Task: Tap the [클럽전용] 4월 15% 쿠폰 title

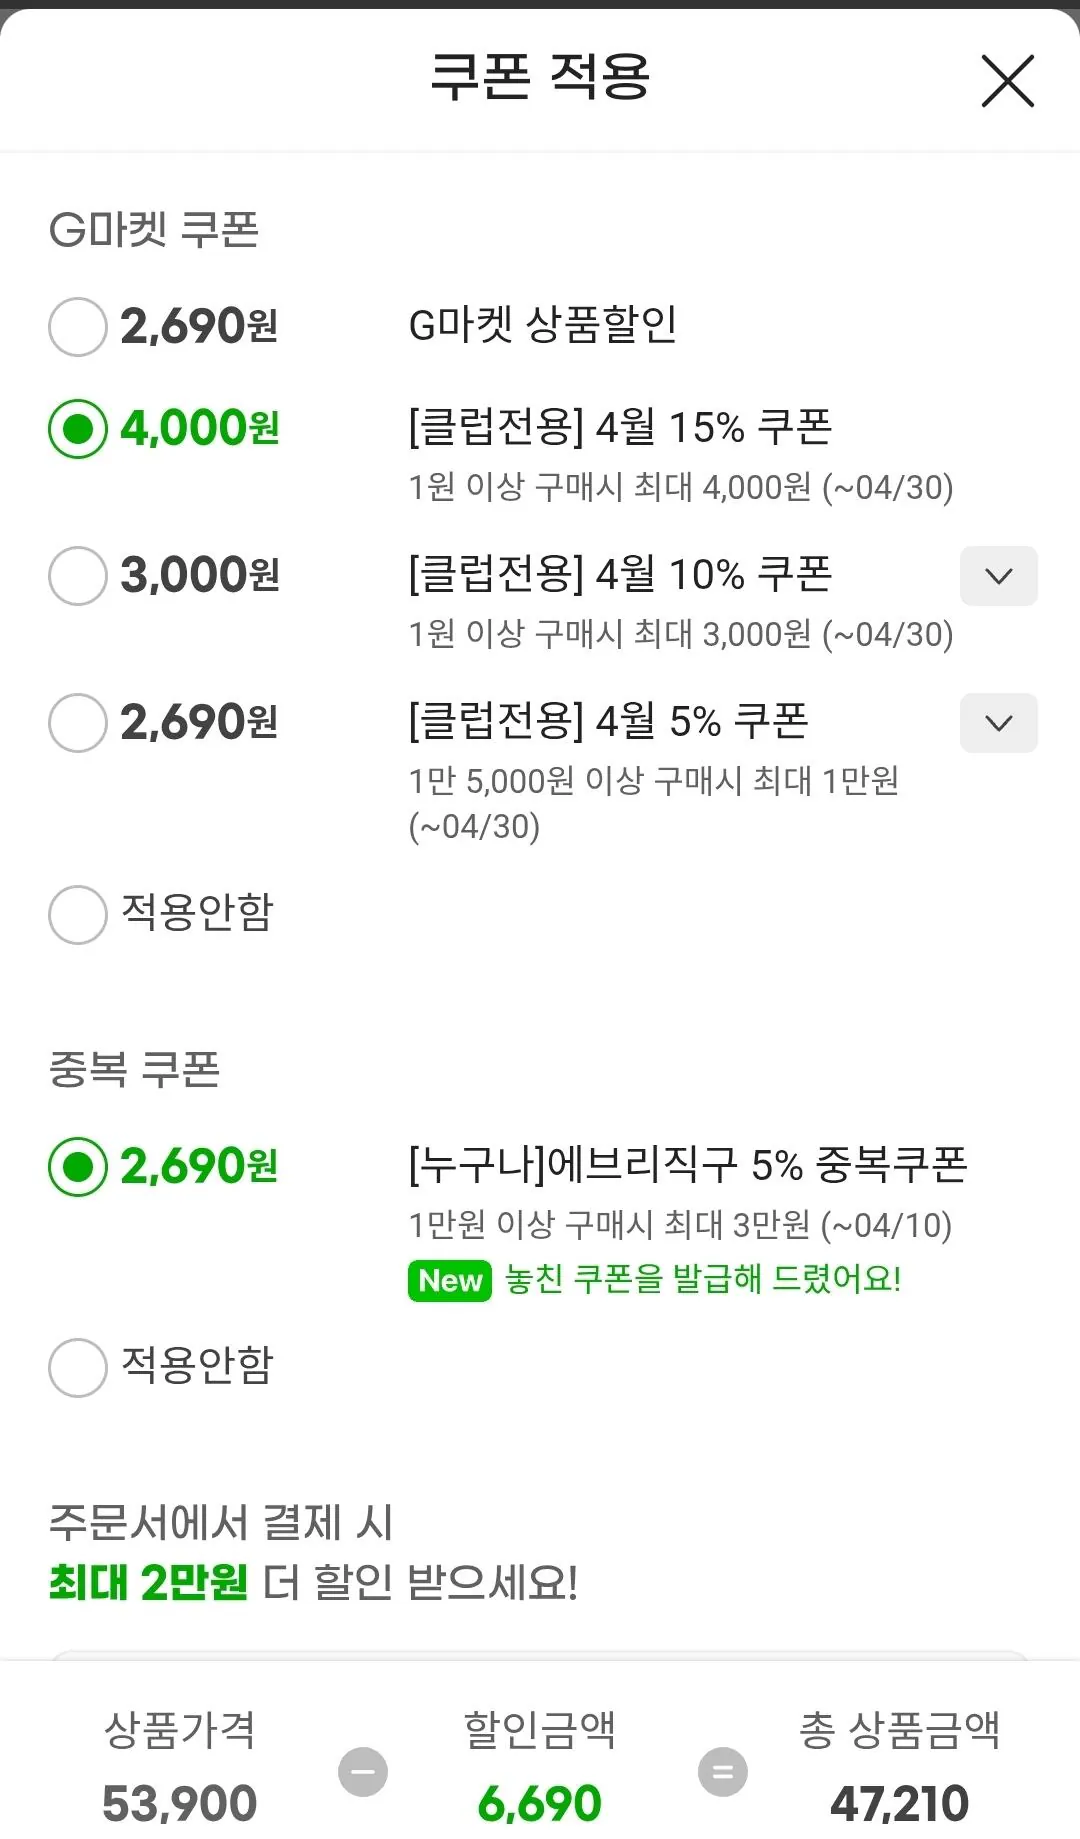Action: tap(620, 428)
